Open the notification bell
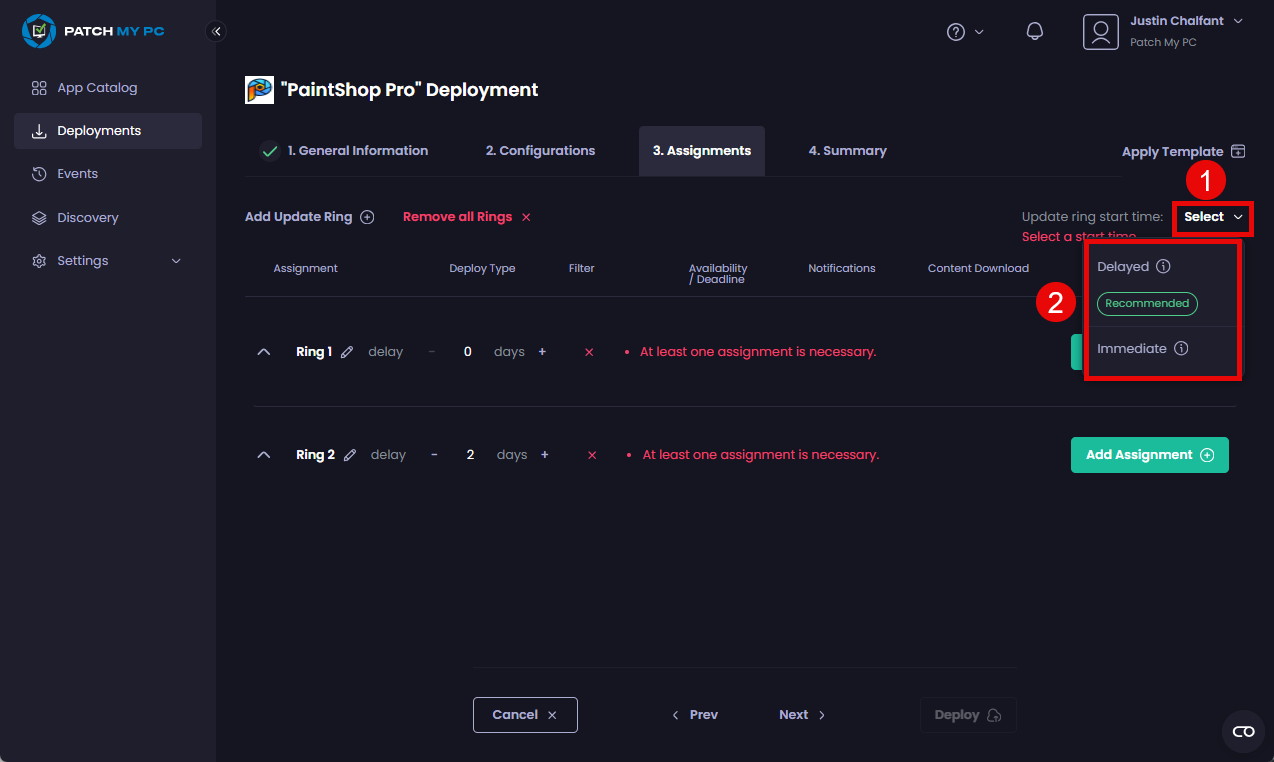Image resolution: width=1274 pixels, height=762 pixels. (1034, 31)
